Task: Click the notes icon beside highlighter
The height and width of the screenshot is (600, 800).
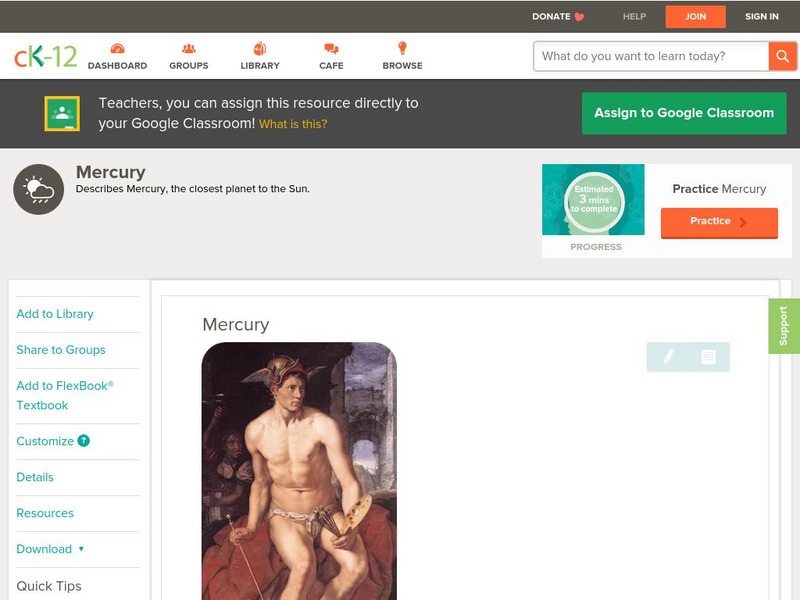Action: [x=708, y=357]
